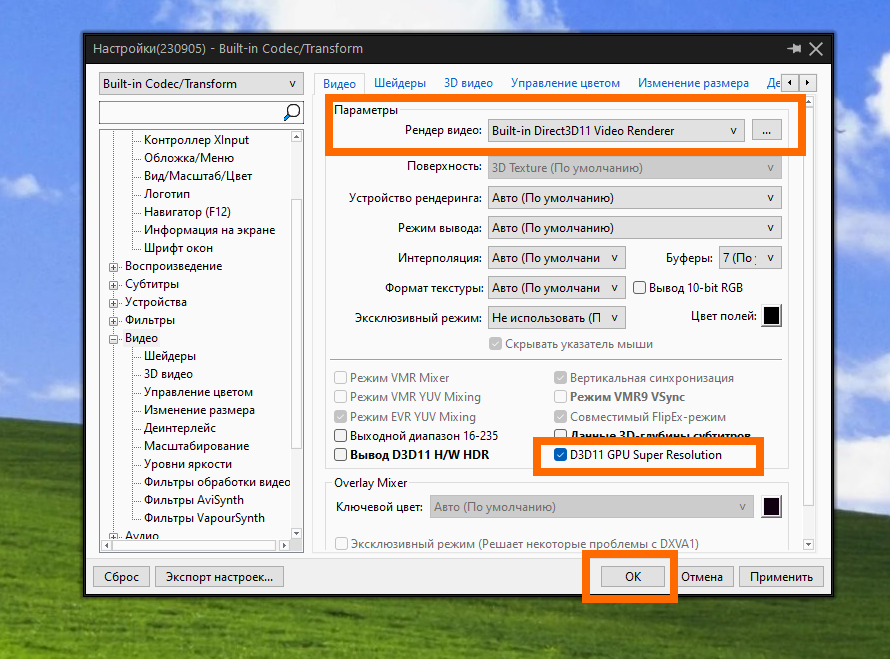
Task: Click the Экспорт настроек button
Action: pyautogui.click(x=219, y=577)
